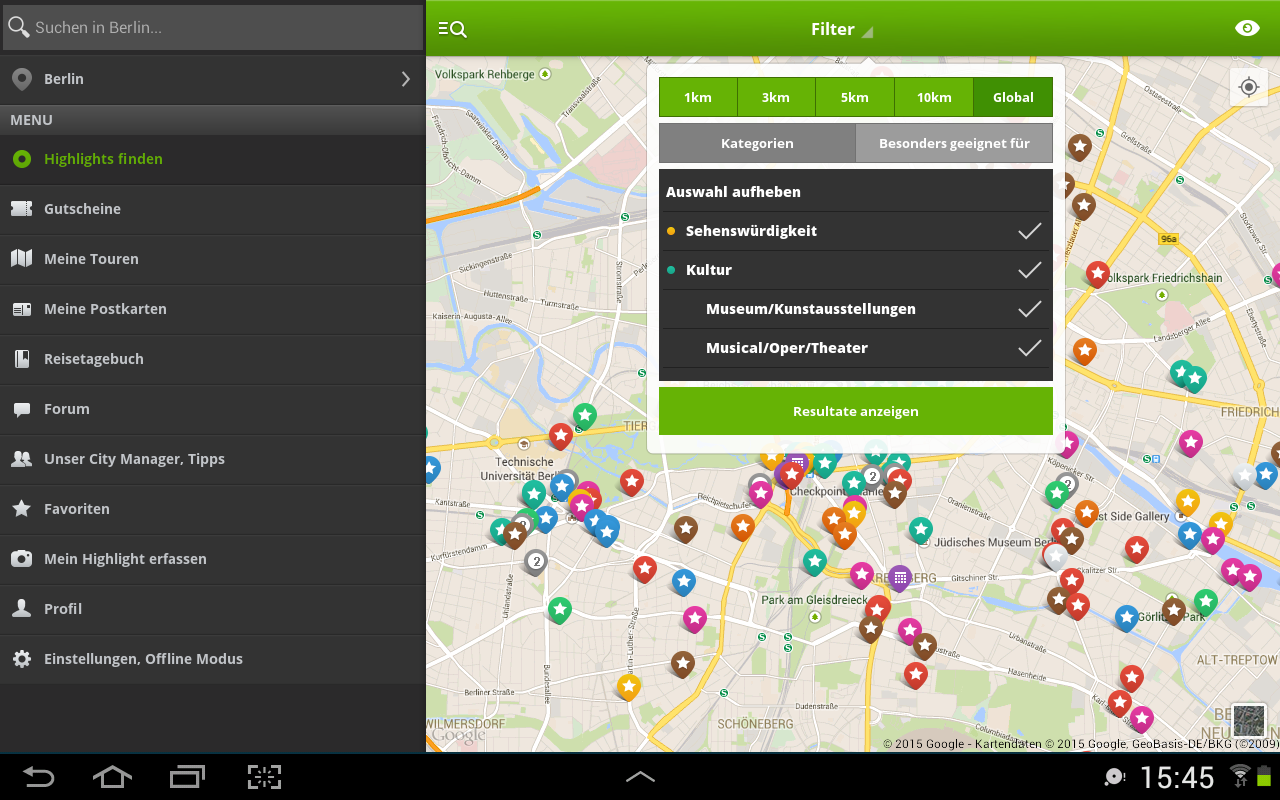Click the Favoriten star icon

[x=21, y=508]
